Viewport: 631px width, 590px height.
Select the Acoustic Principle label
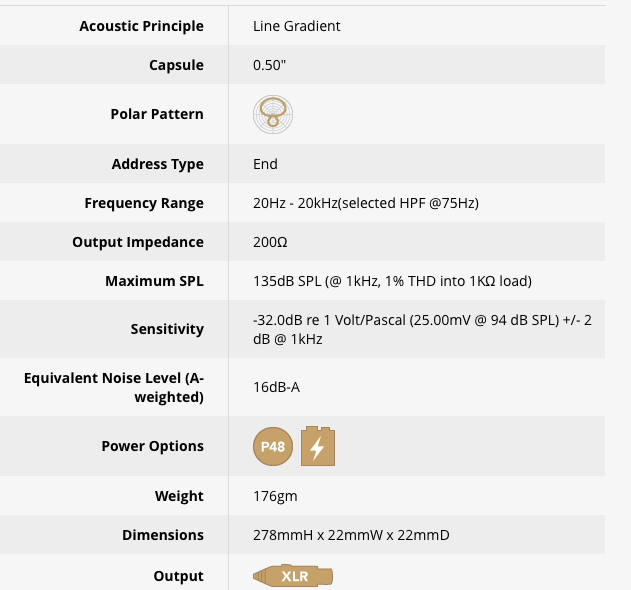coord(142,26)
